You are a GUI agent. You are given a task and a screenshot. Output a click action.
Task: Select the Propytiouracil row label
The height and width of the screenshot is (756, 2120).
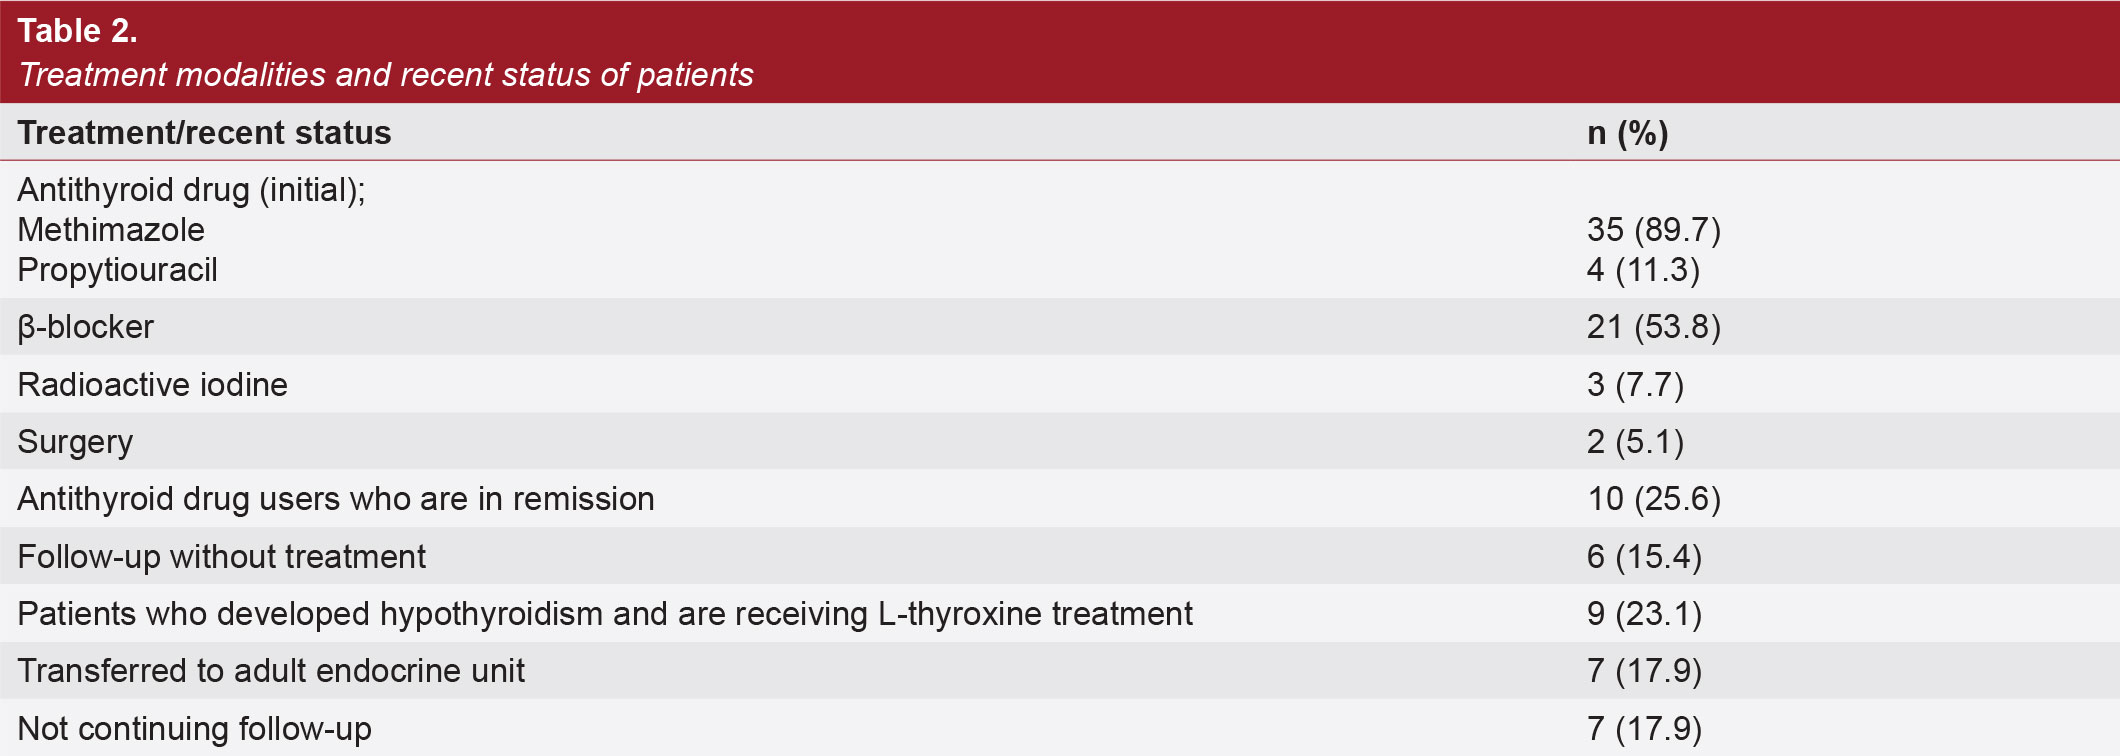pos(117,270)
